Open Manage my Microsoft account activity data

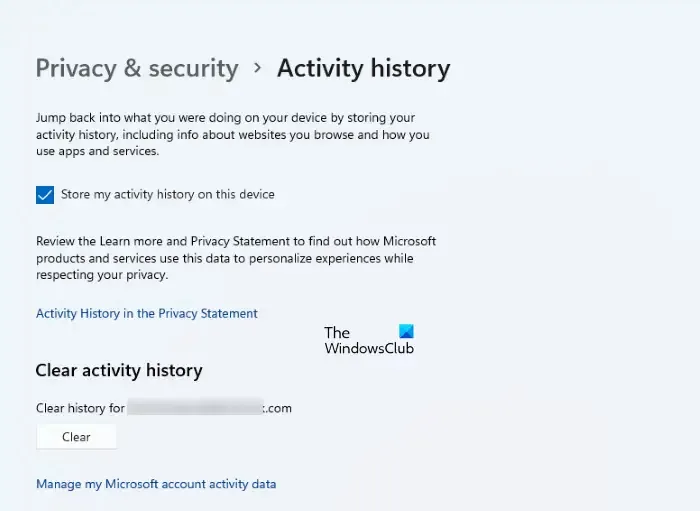156,484
